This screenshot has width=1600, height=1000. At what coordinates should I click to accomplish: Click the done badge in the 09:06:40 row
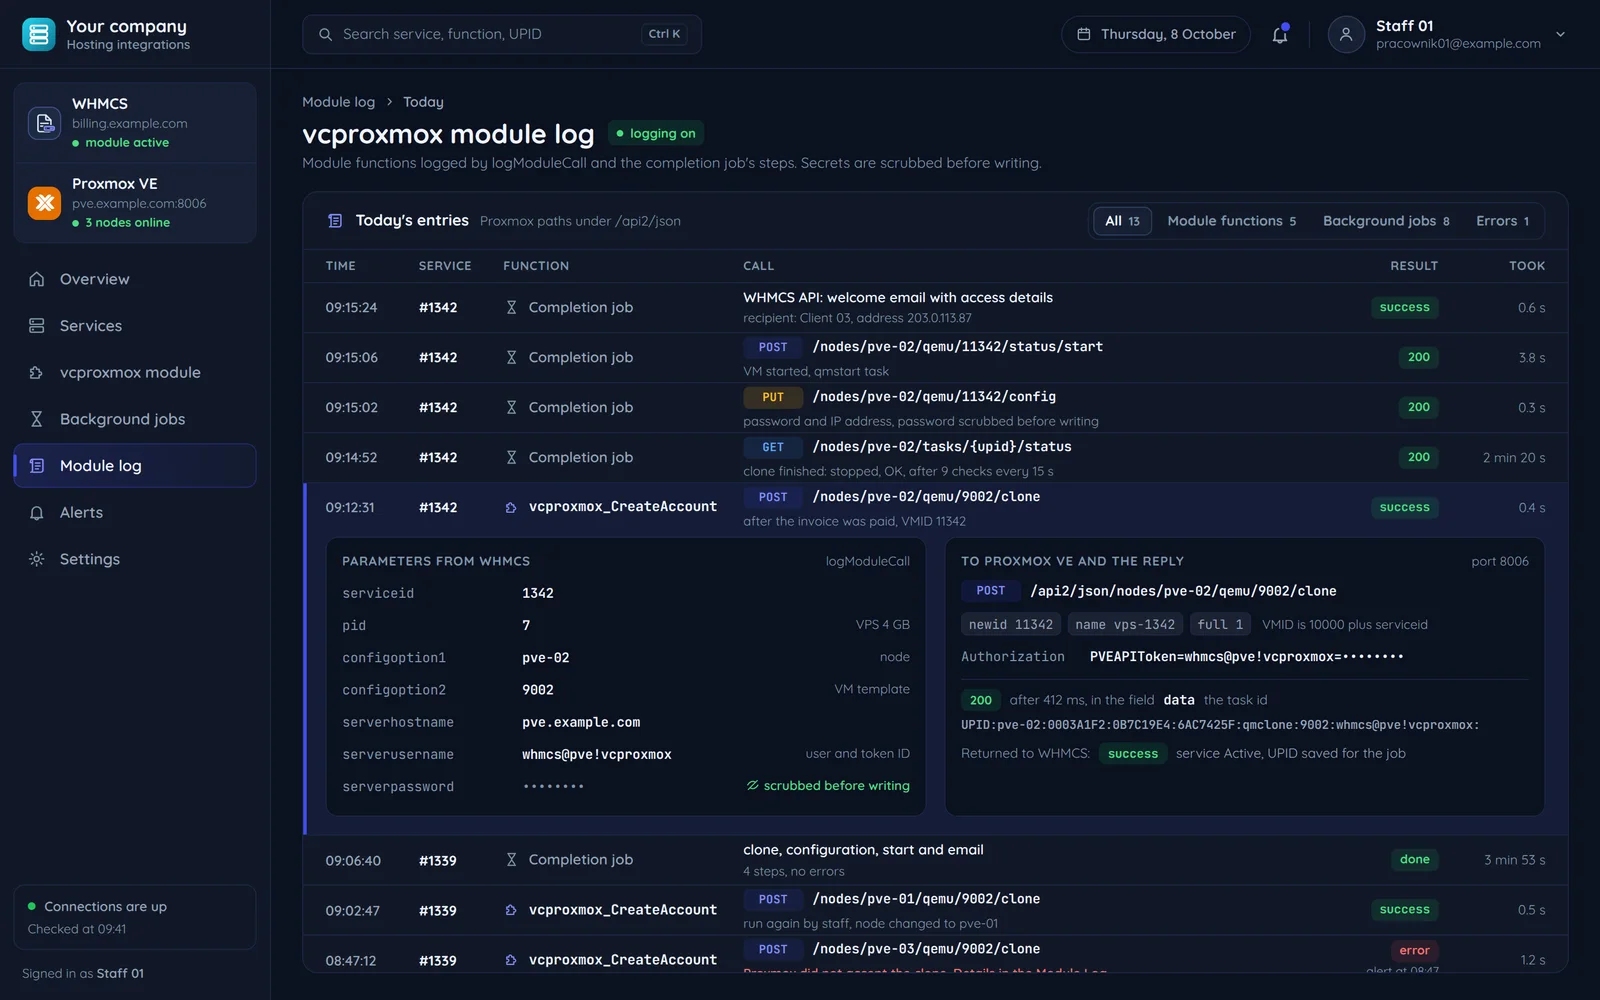(1414, 859)
